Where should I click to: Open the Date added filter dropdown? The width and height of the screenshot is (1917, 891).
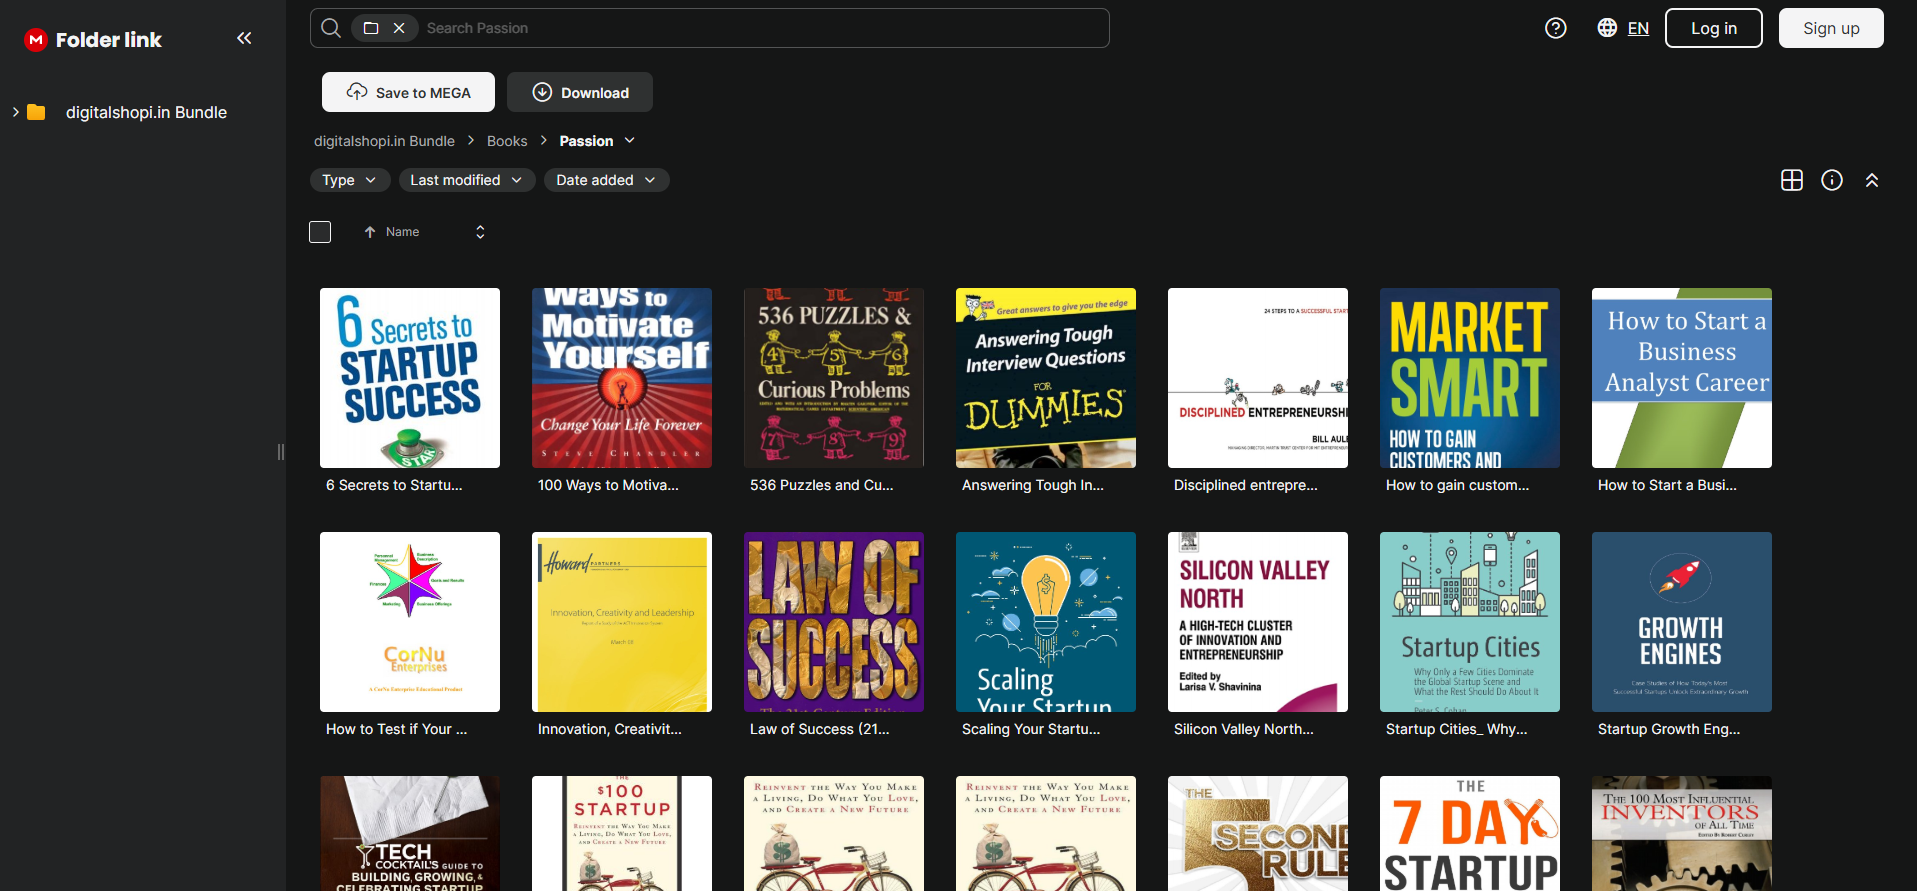[x=606, y=180]
